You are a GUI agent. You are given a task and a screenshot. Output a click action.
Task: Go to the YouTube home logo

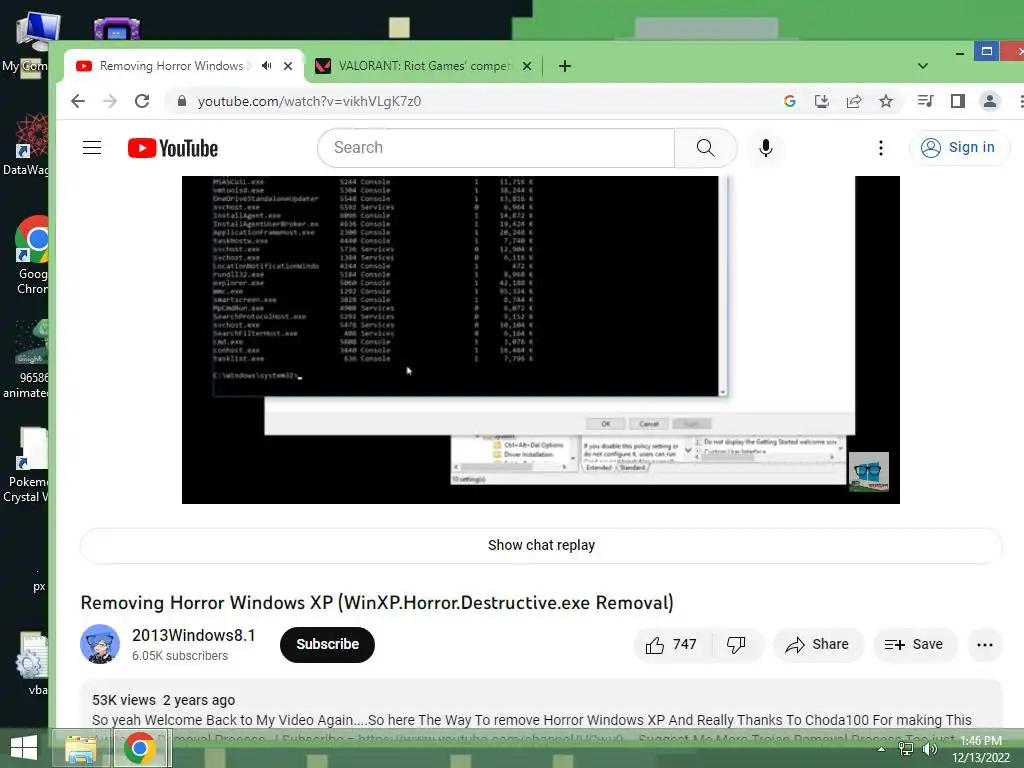[x=173, y=148]
